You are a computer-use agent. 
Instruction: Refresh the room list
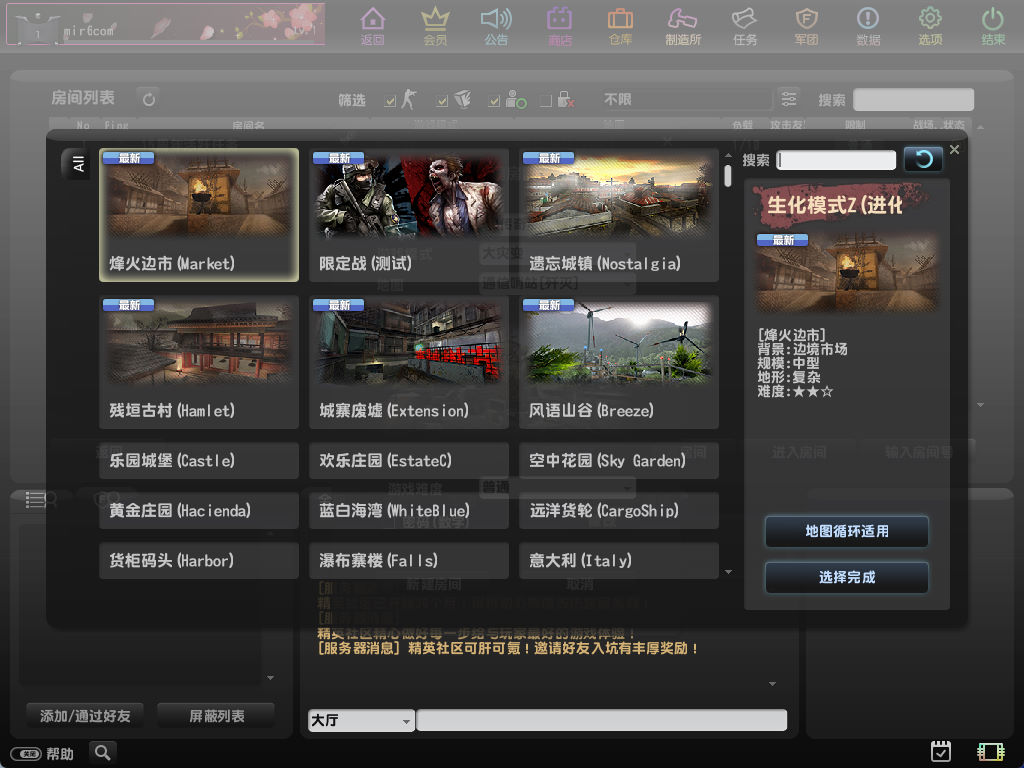(149, 99)
